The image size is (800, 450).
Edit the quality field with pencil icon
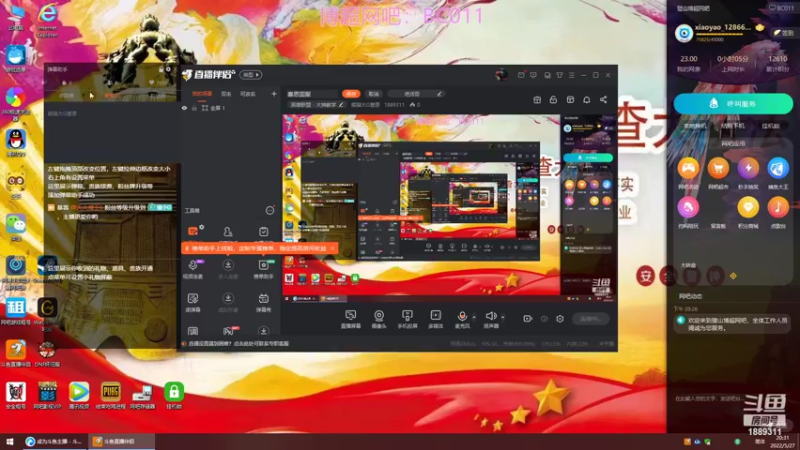(x=415, y=94)
